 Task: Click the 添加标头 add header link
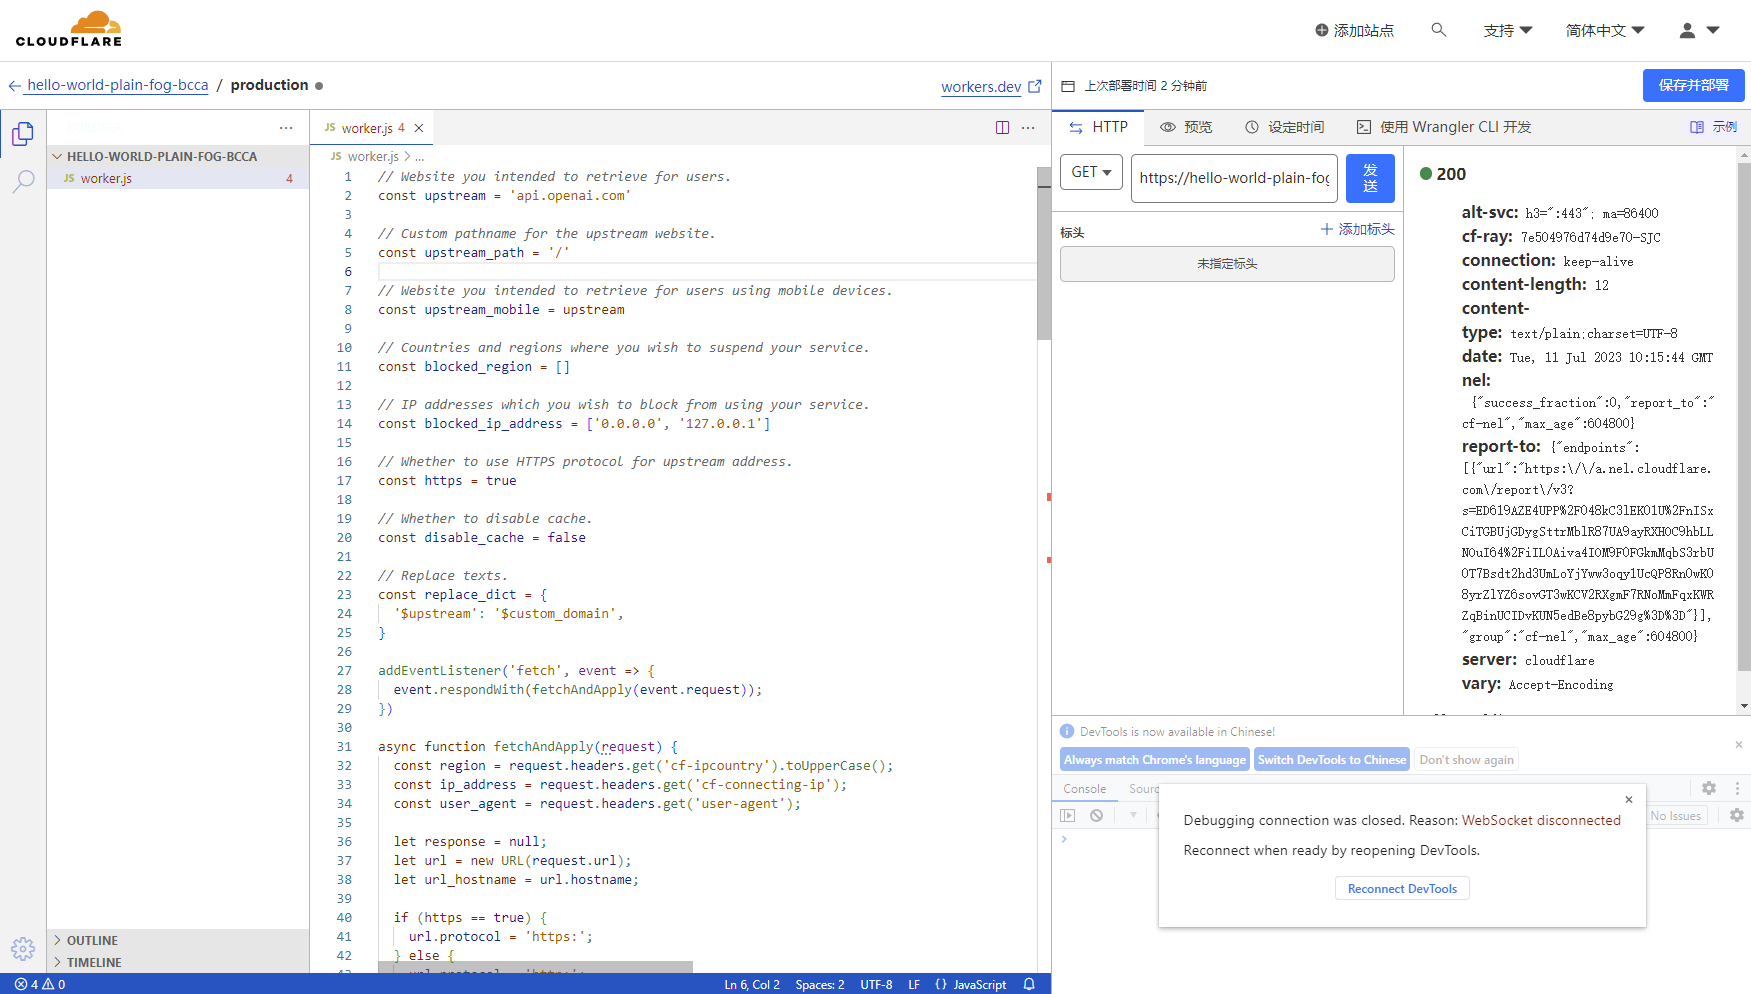(x=1357, y=229)
